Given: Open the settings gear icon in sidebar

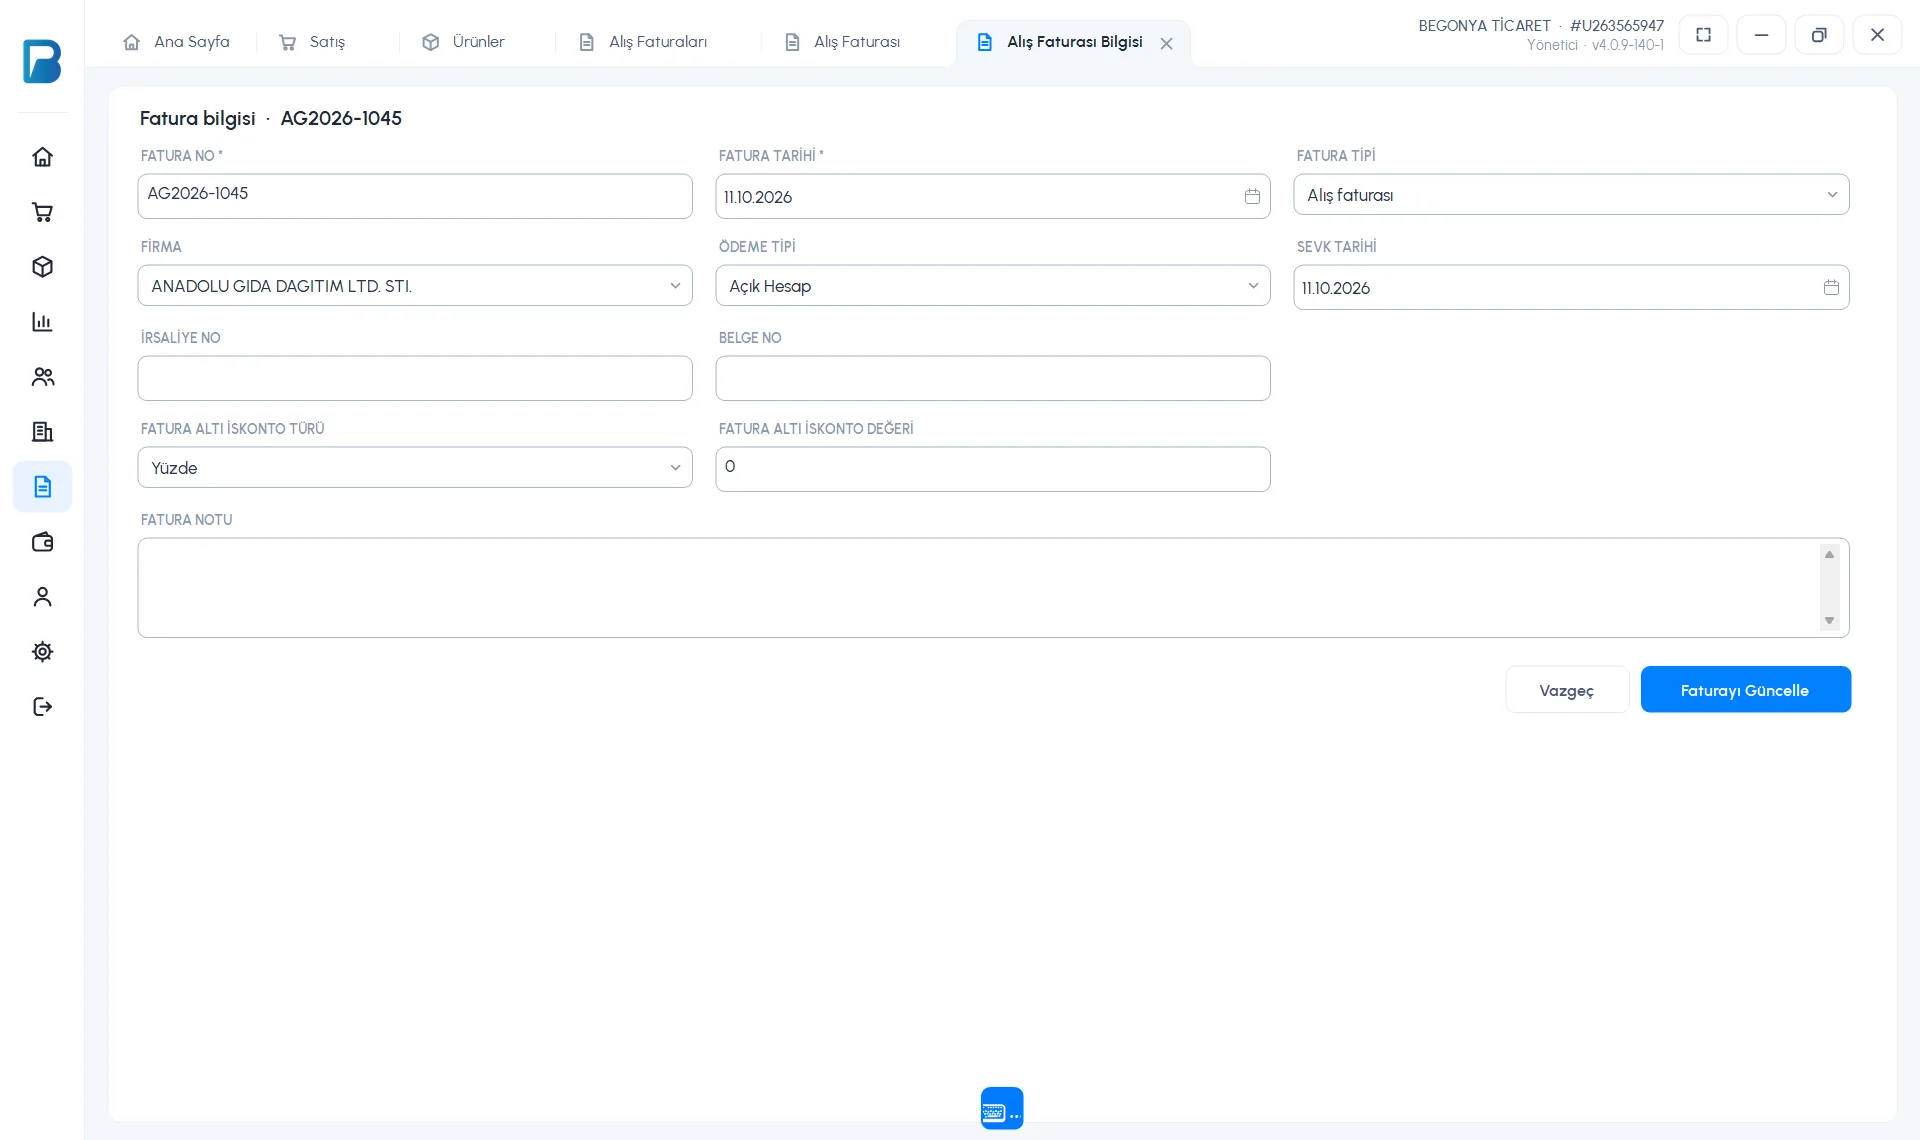Looking at the screenshot, I should 42,652.
